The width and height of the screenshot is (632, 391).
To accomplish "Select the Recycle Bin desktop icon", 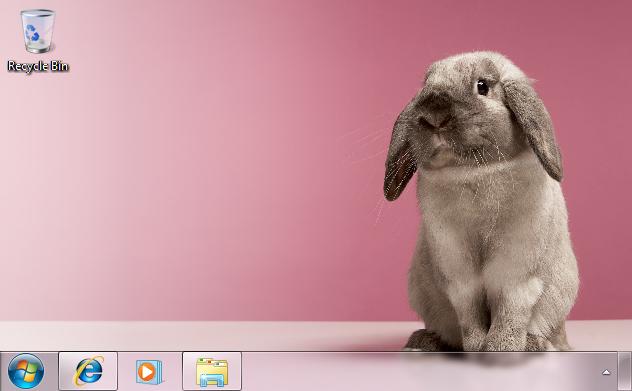I will [x=38, y=40].
